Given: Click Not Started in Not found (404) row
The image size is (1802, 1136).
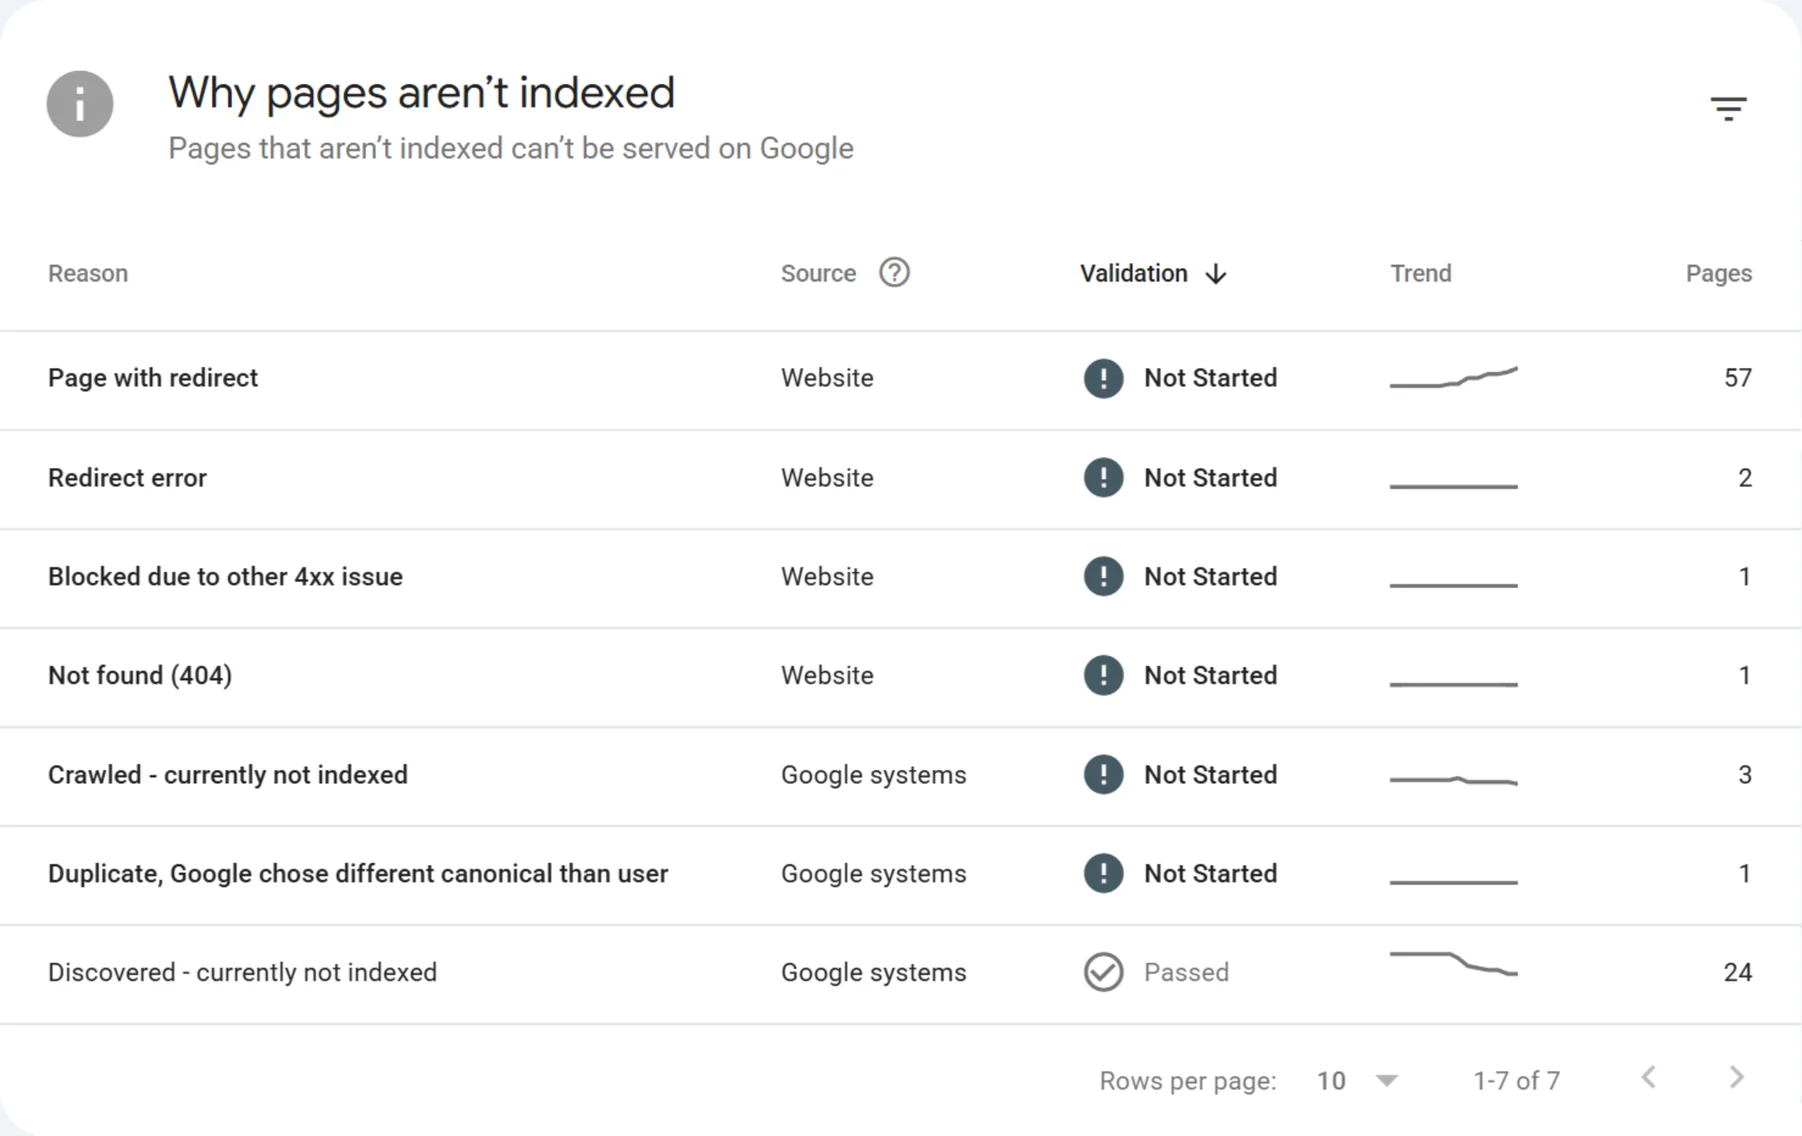Looking at the screenshot, I should coord(1210,675).
